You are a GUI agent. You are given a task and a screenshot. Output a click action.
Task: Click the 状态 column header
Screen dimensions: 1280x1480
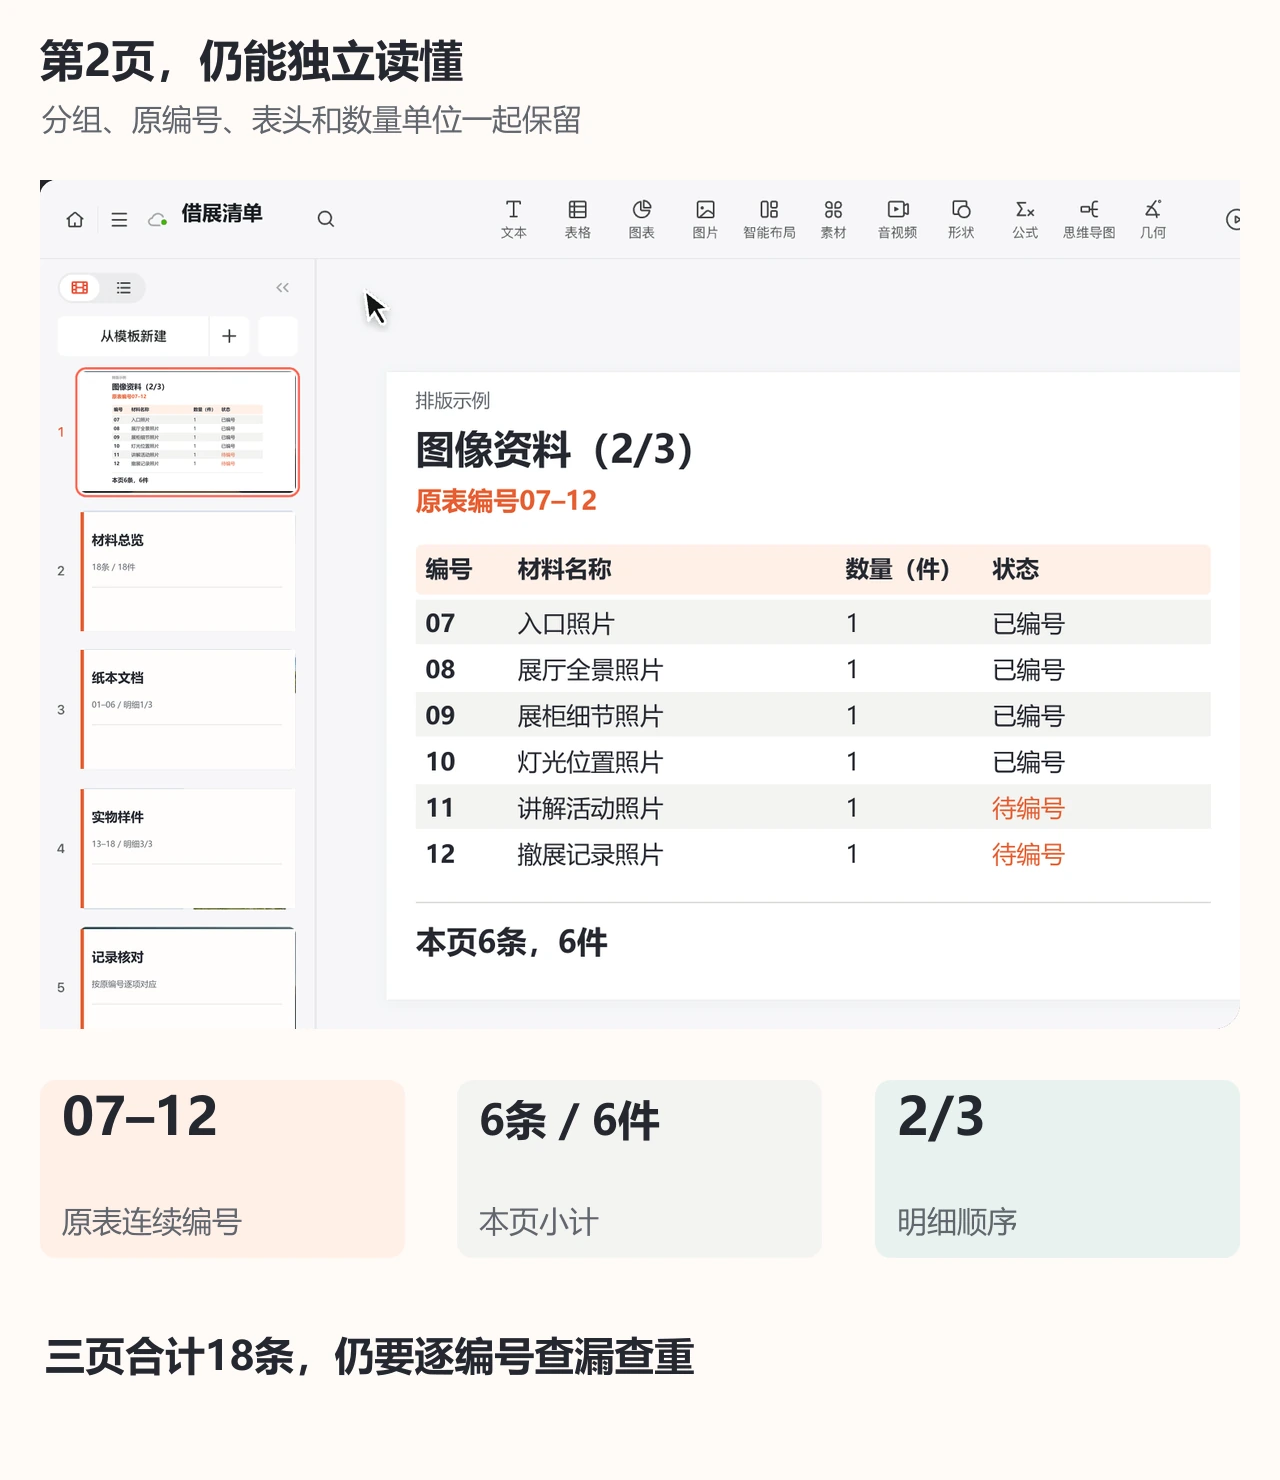(x=1016, y=570)
